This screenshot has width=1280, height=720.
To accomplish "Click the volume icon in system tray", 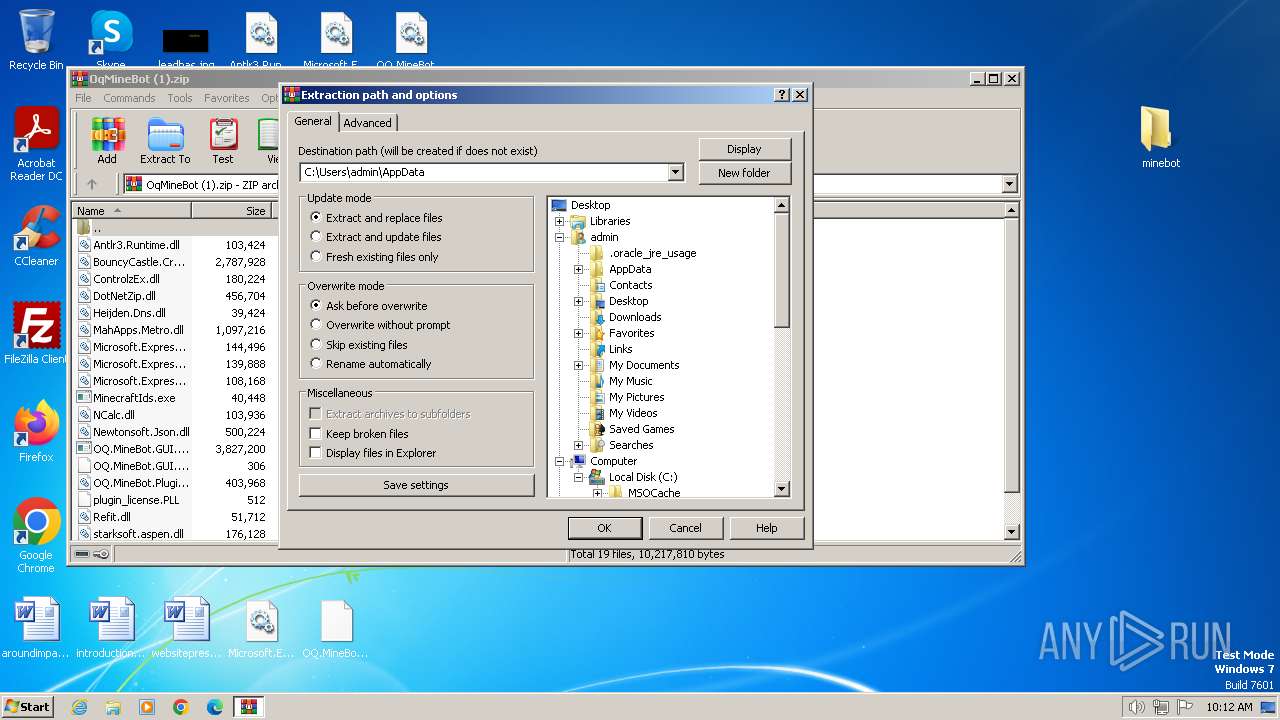I will pyautogui.click(x=1136, y=707).
